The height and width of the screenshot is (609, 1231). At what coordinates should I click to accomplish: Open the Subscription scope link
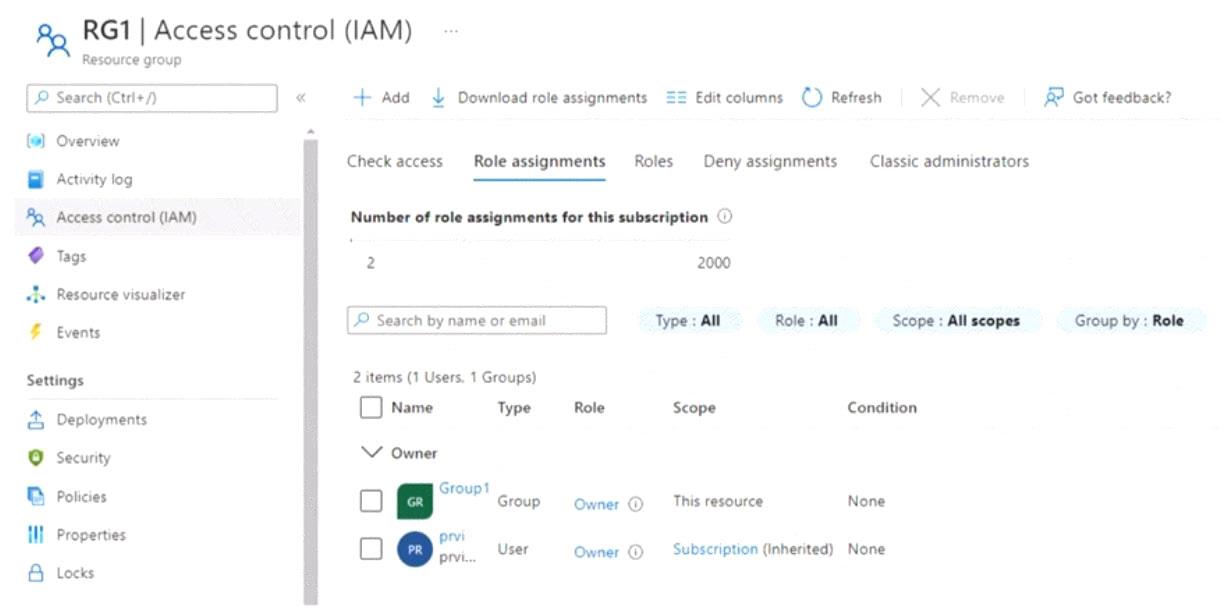(715, 549)
